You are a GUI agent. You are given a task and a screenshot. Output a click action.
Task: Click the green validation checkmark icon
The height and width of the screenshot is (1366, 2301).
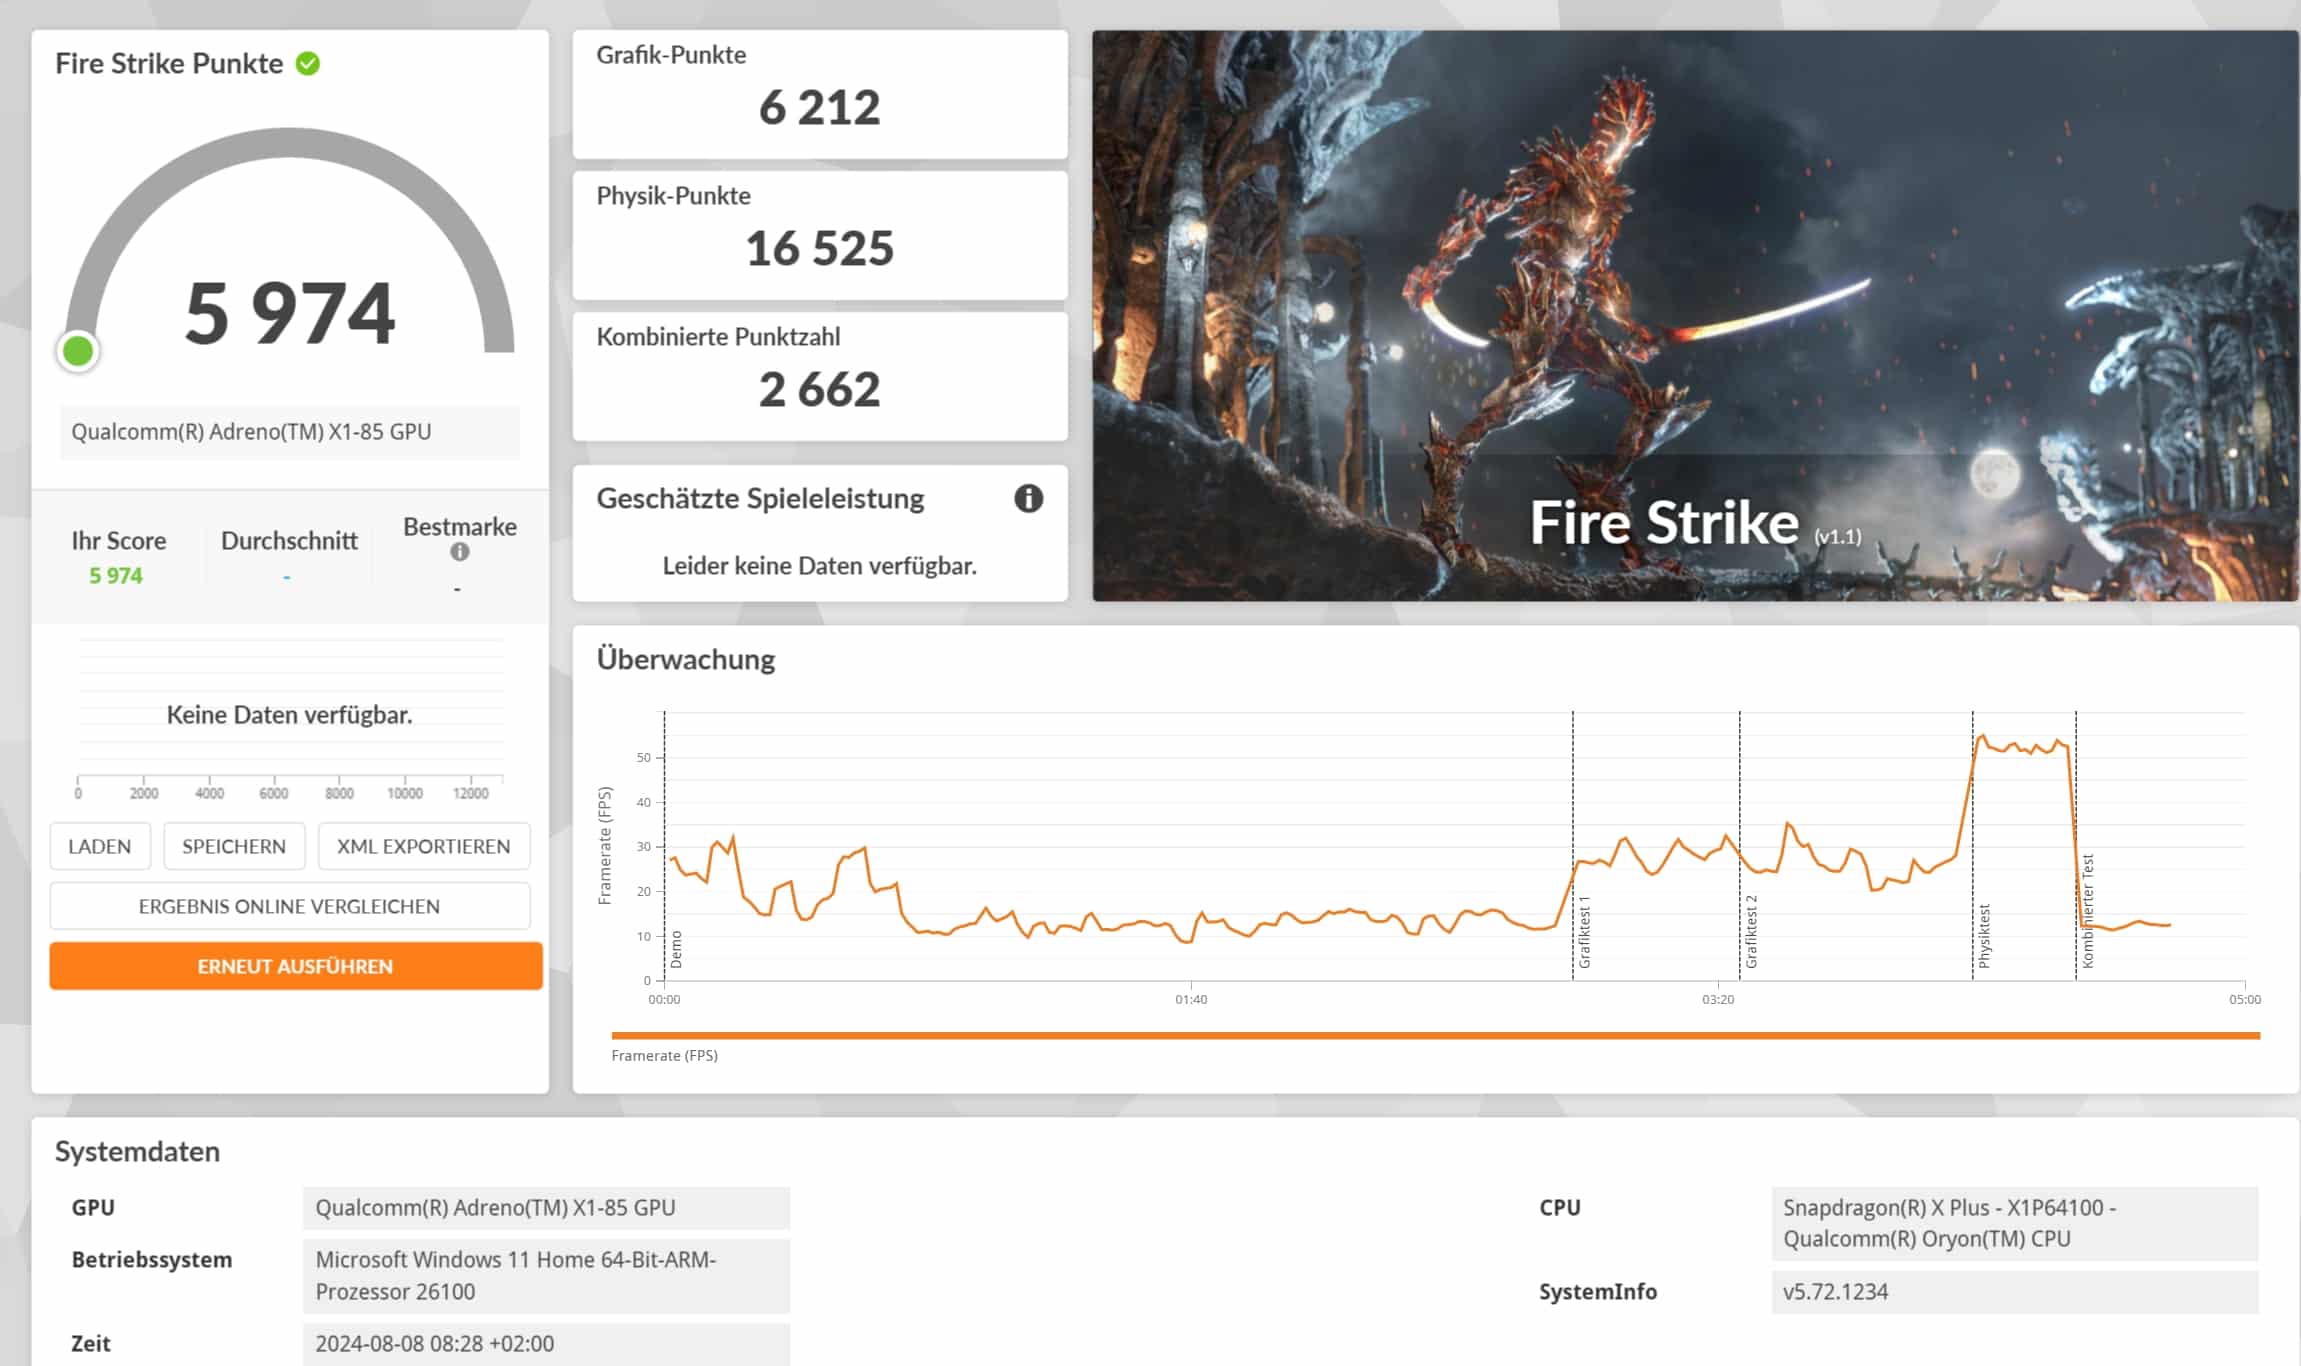click(308, 64)
